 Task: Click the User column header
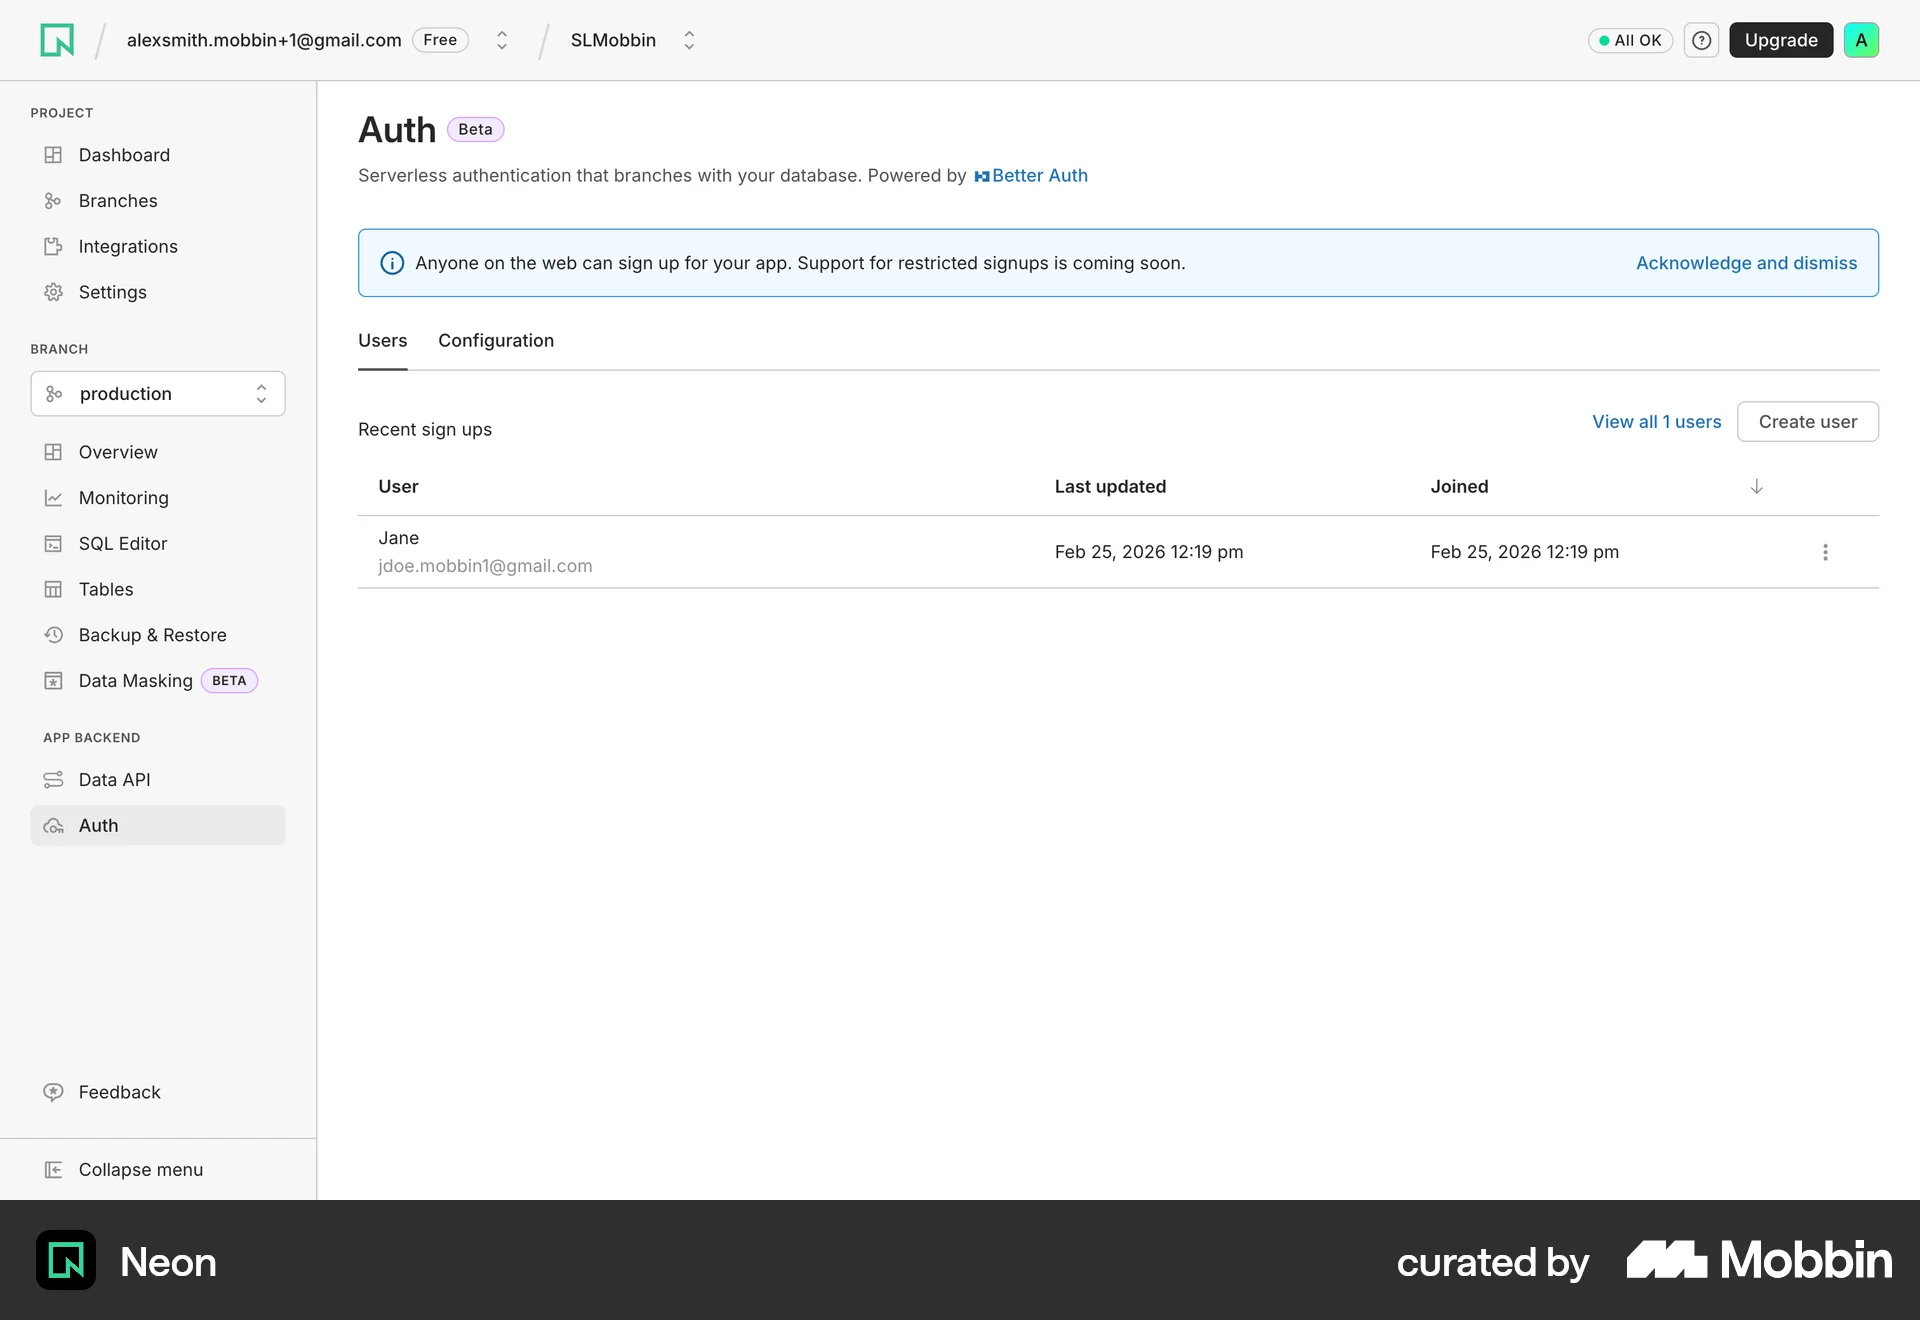coord(398,487)
